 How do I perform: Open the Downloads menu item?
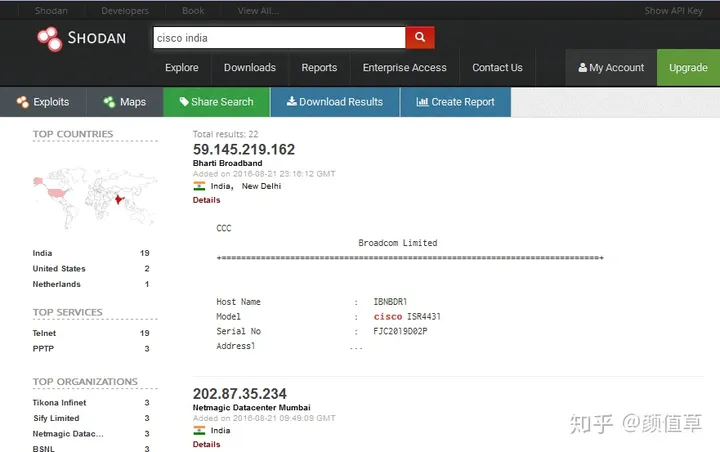250,68
